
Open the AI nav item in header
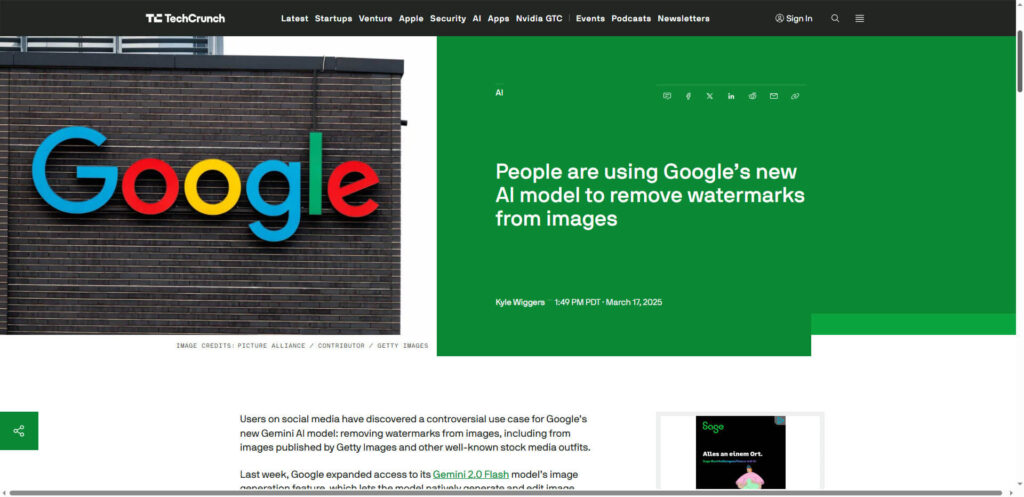[477, 18]
